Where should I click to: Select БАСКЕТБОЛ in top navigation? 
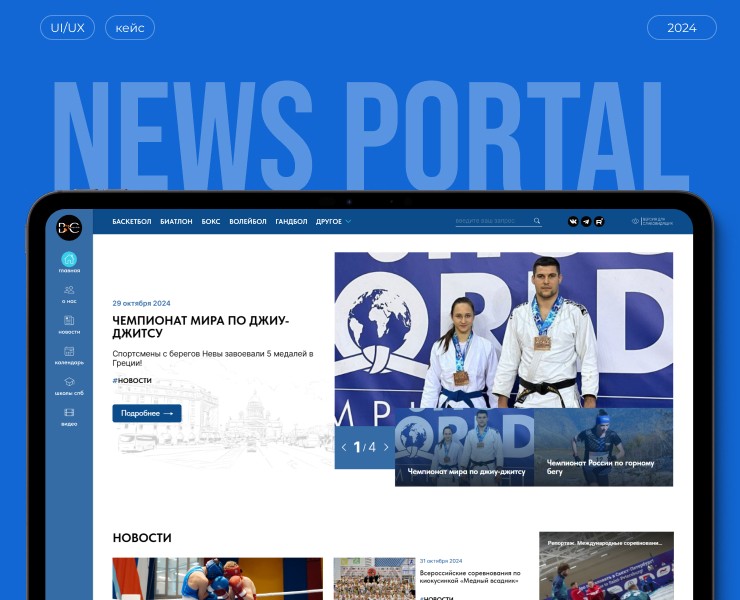click(x=132, y=221)
